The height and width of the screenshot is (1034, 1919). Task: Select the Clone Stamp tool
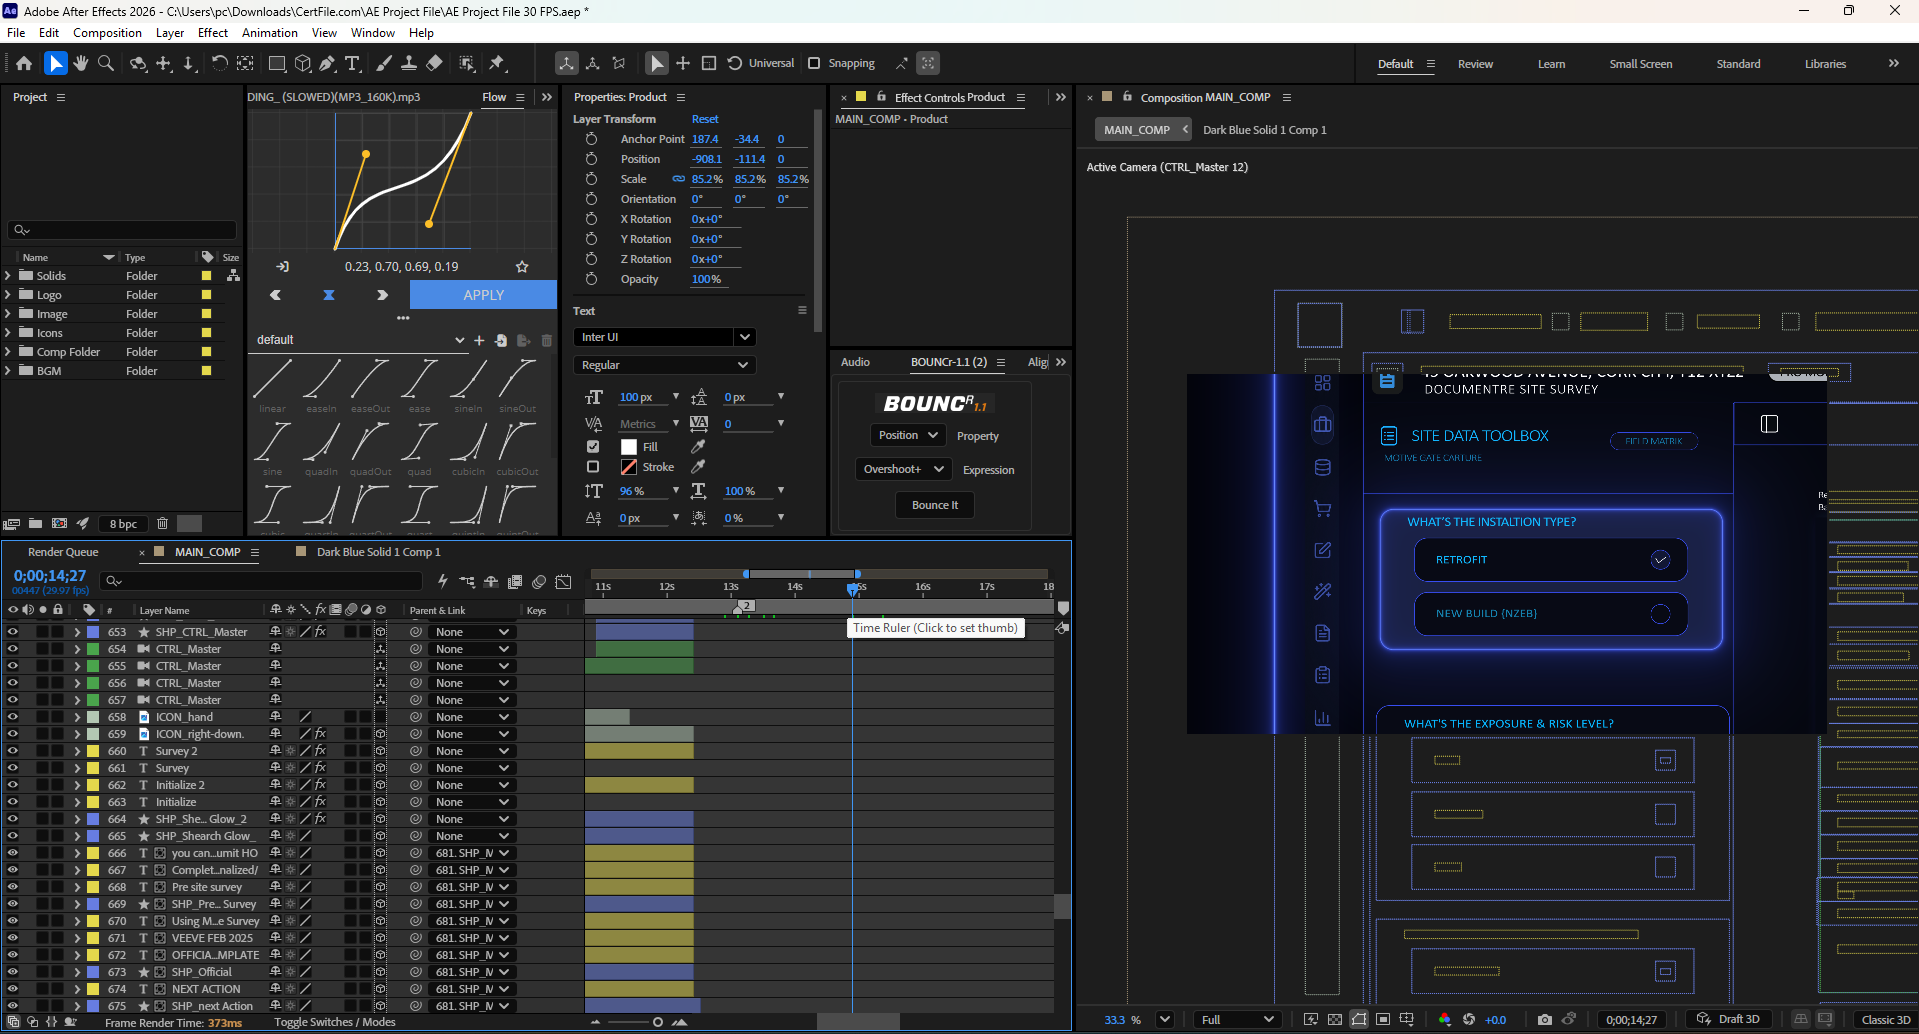(x=409, y=63)
